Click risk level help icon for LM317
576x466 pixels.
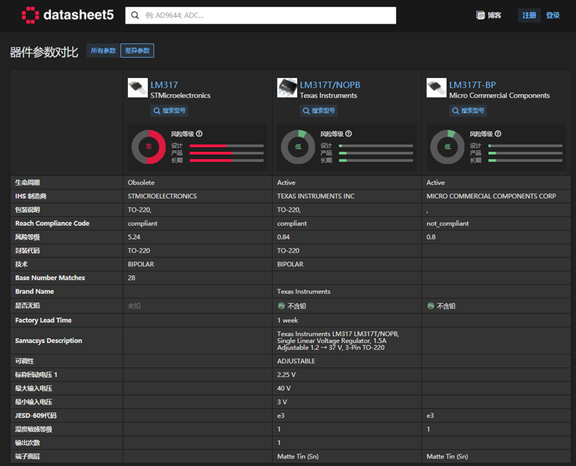click(x=199, y=134)
